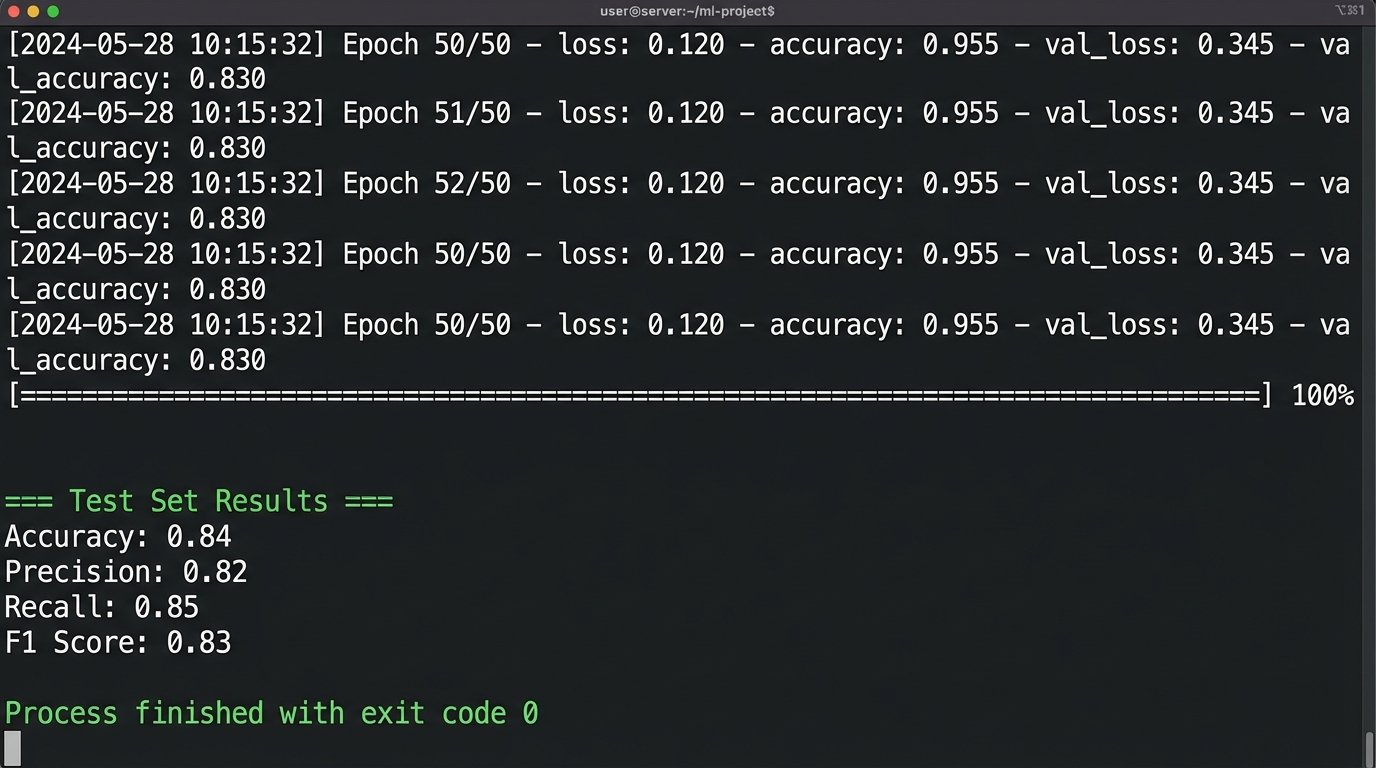
Task: Click the ⌥⌘1 shortcut indicator in title bar
Action: click(1349, 11)
